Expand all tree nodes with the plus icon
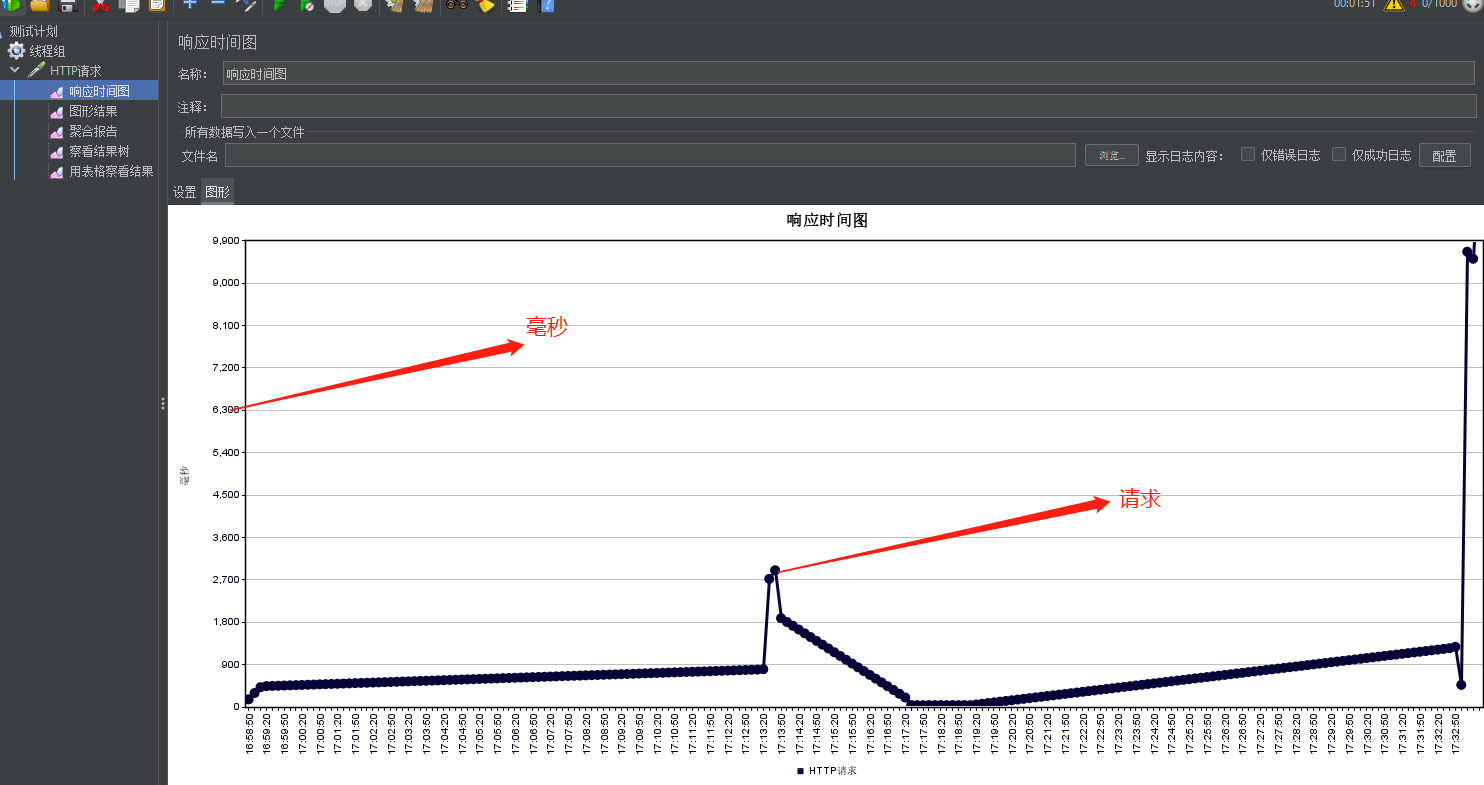1484x785 pixels. 190,5
